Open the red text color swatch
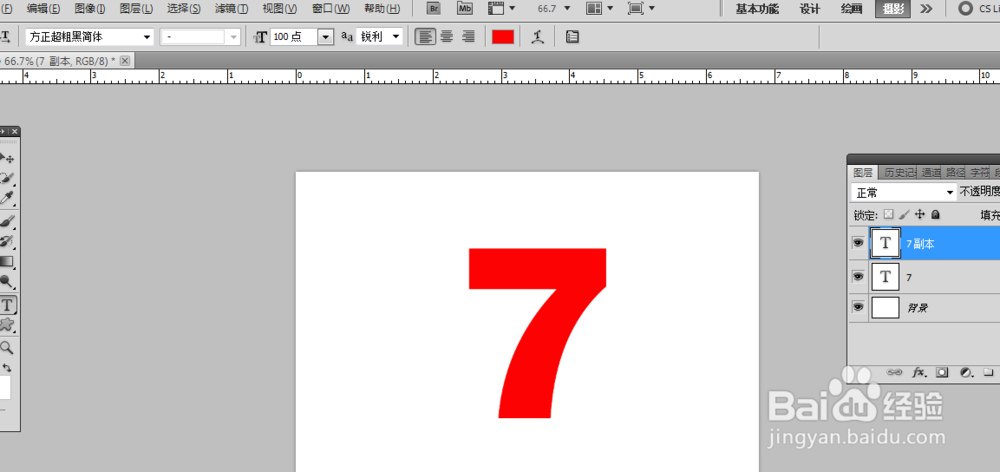Screen dimensions: 1000x472 (503, 37)
